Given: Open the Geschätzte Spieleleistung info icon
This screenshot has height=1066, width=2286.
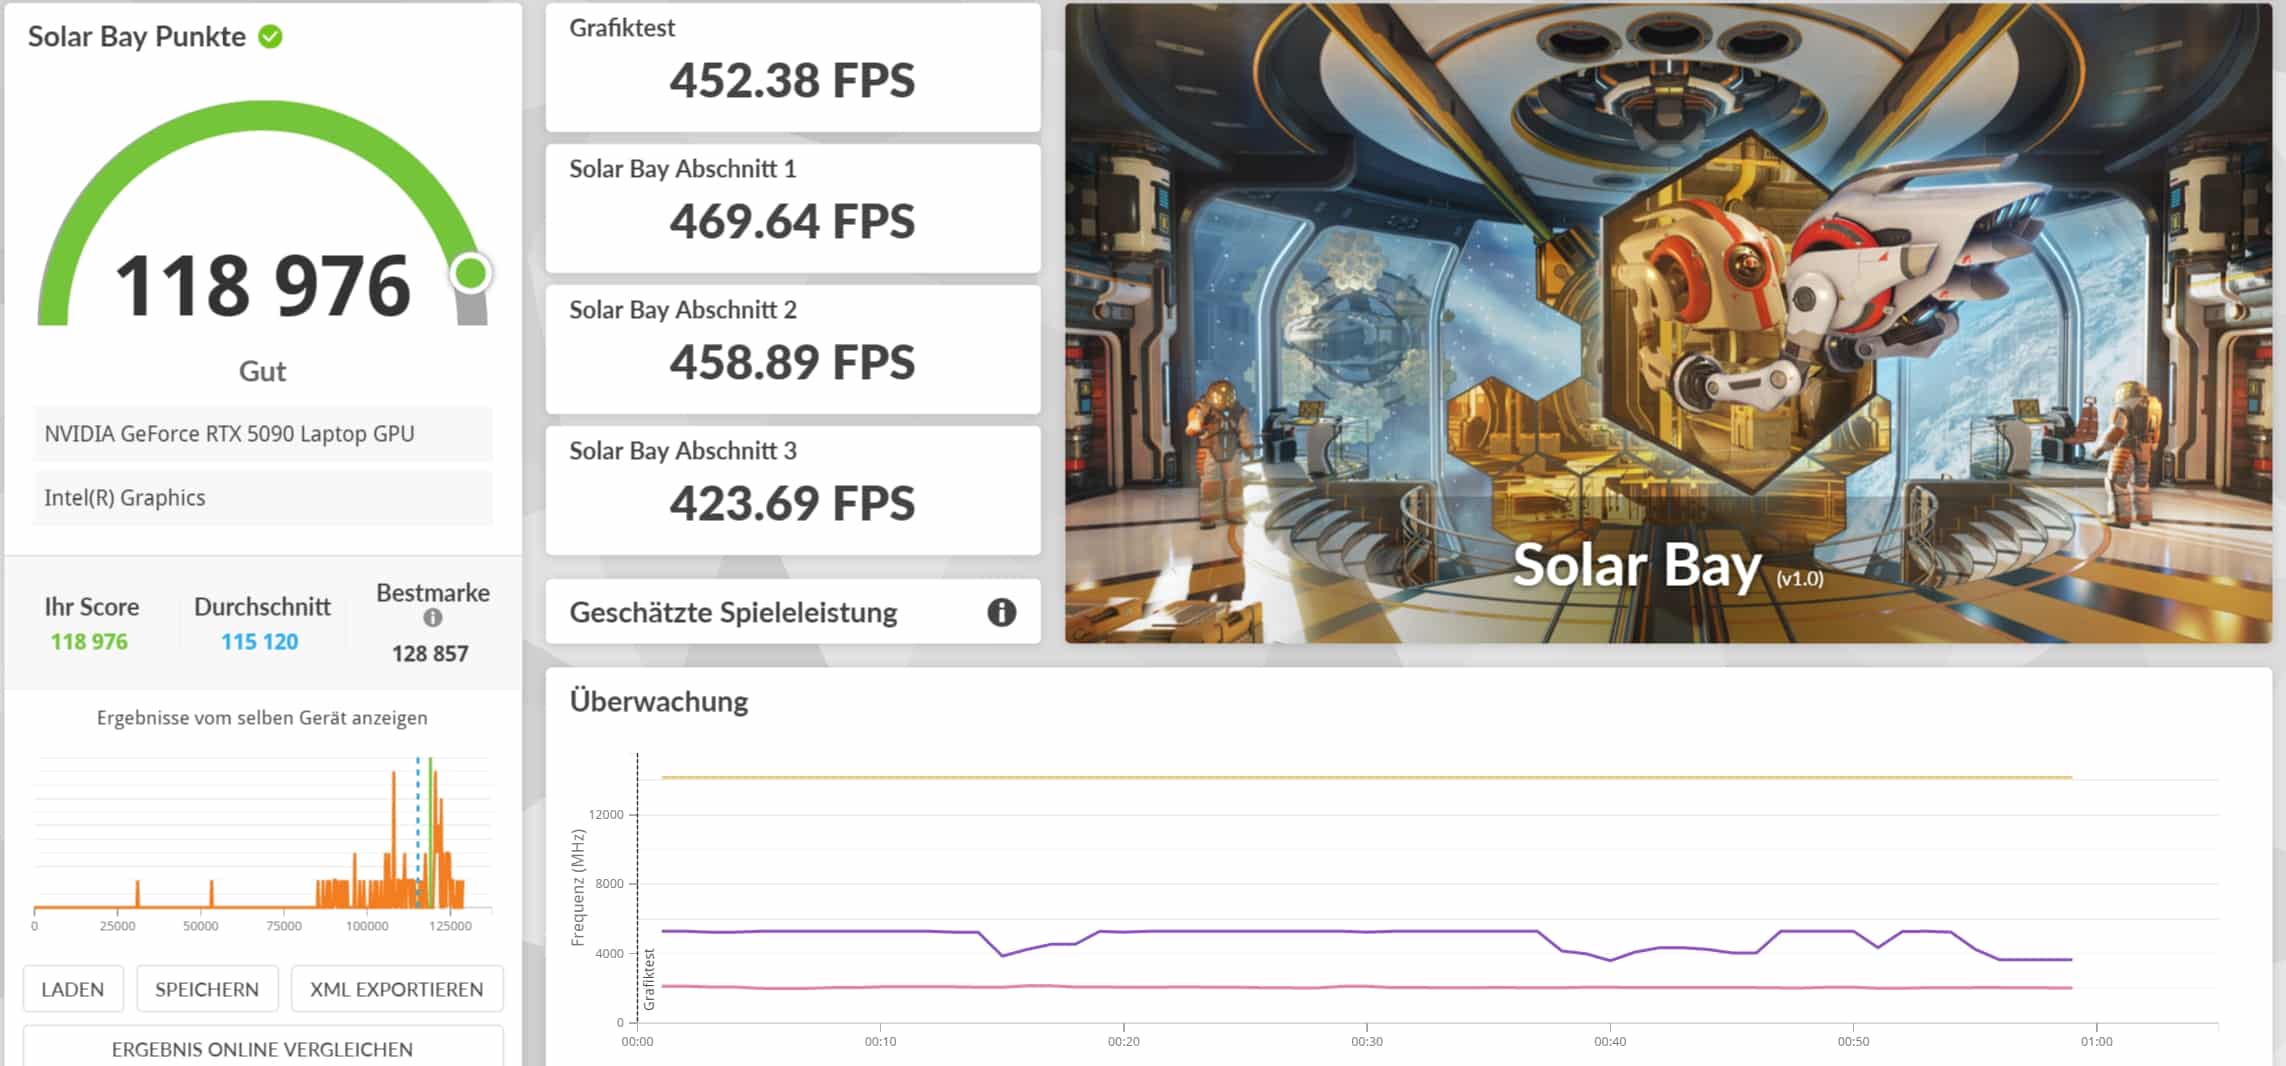Looking at the screenshot, I should pyautogui.click(x=1001, y=612).
